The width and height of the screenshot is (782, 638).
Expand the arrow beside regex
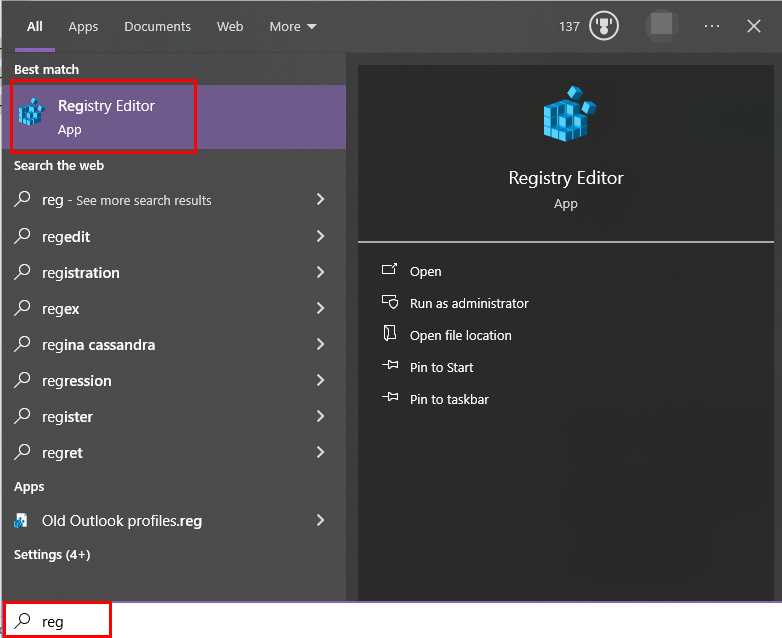[321, 308]
